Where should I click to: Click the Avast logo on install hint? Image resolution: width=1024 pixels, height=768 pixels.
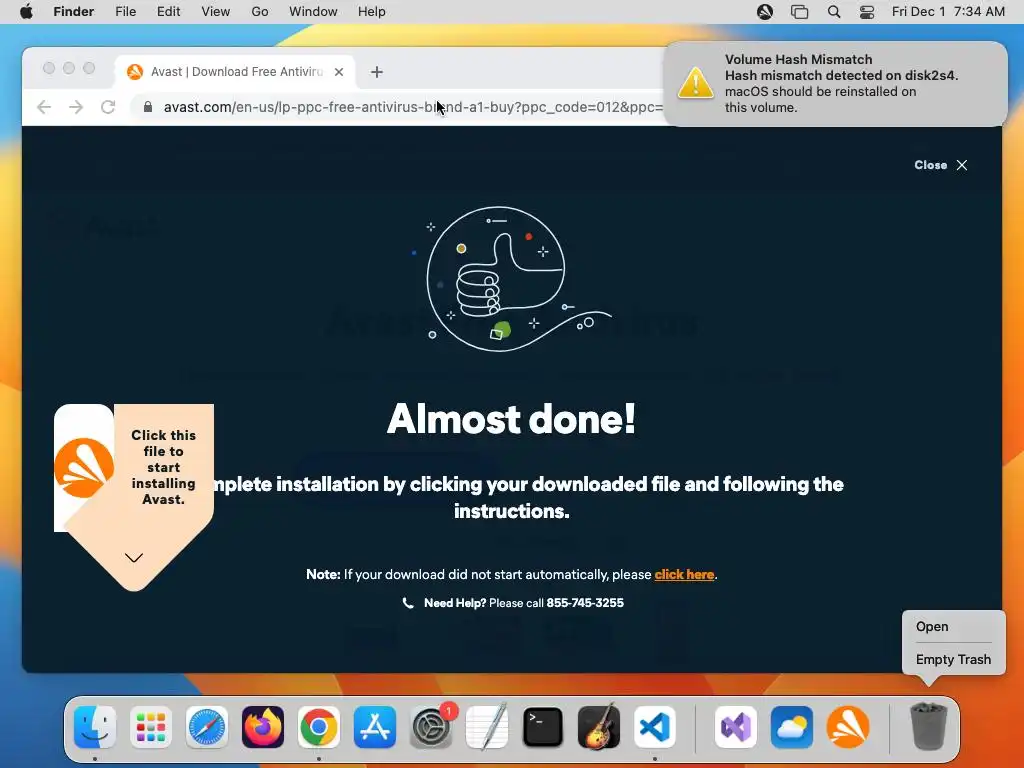tap(84, 468)
